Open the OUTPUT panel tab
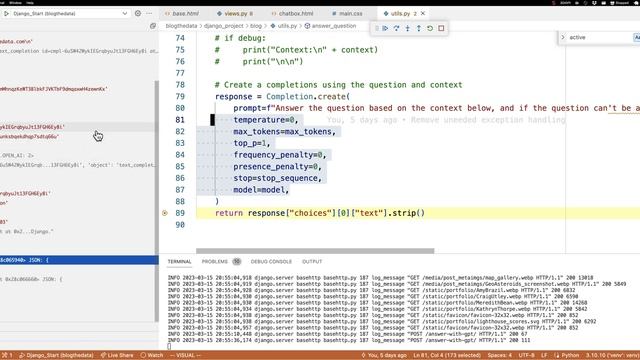Screen dimensions: 640x360 (312, 262)
